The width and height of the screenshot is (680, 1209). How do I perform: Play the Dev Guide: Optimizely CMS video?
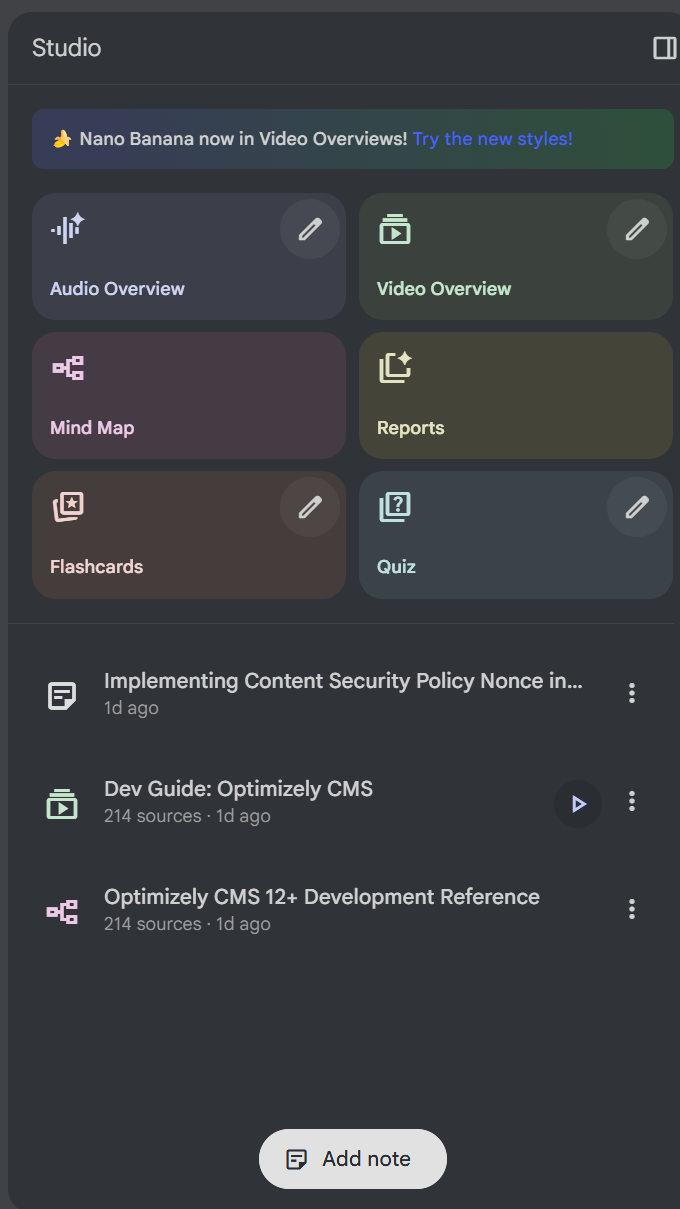point(578,804)
